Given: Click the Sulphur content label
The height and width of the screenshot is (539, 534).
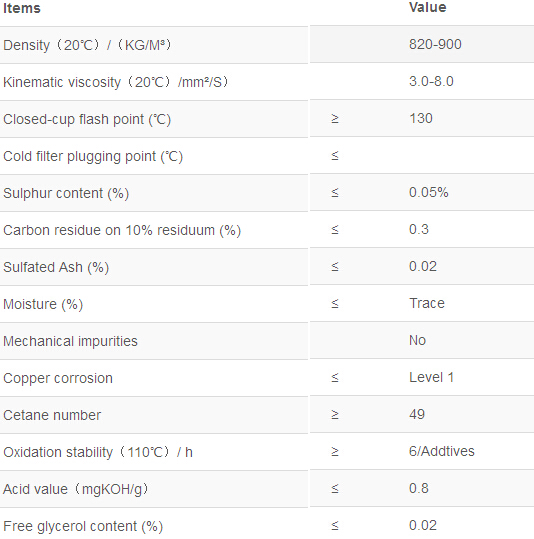Looking at the screenshot, I should point(66,193).
